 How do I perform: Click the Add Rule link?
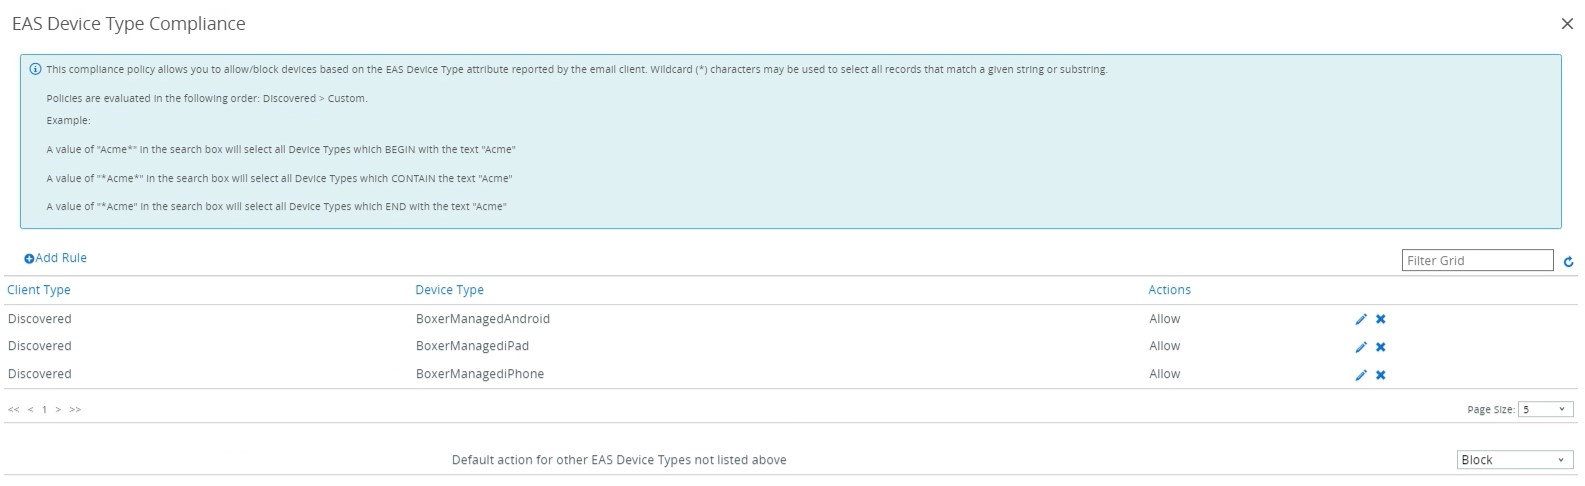56,258
